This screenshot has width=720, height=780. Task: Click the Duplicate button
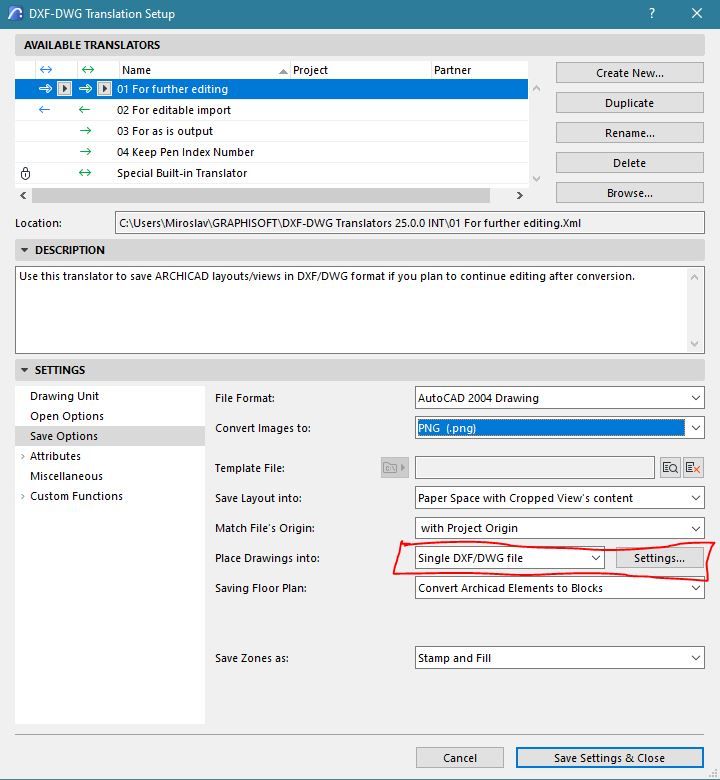[629, 103]
